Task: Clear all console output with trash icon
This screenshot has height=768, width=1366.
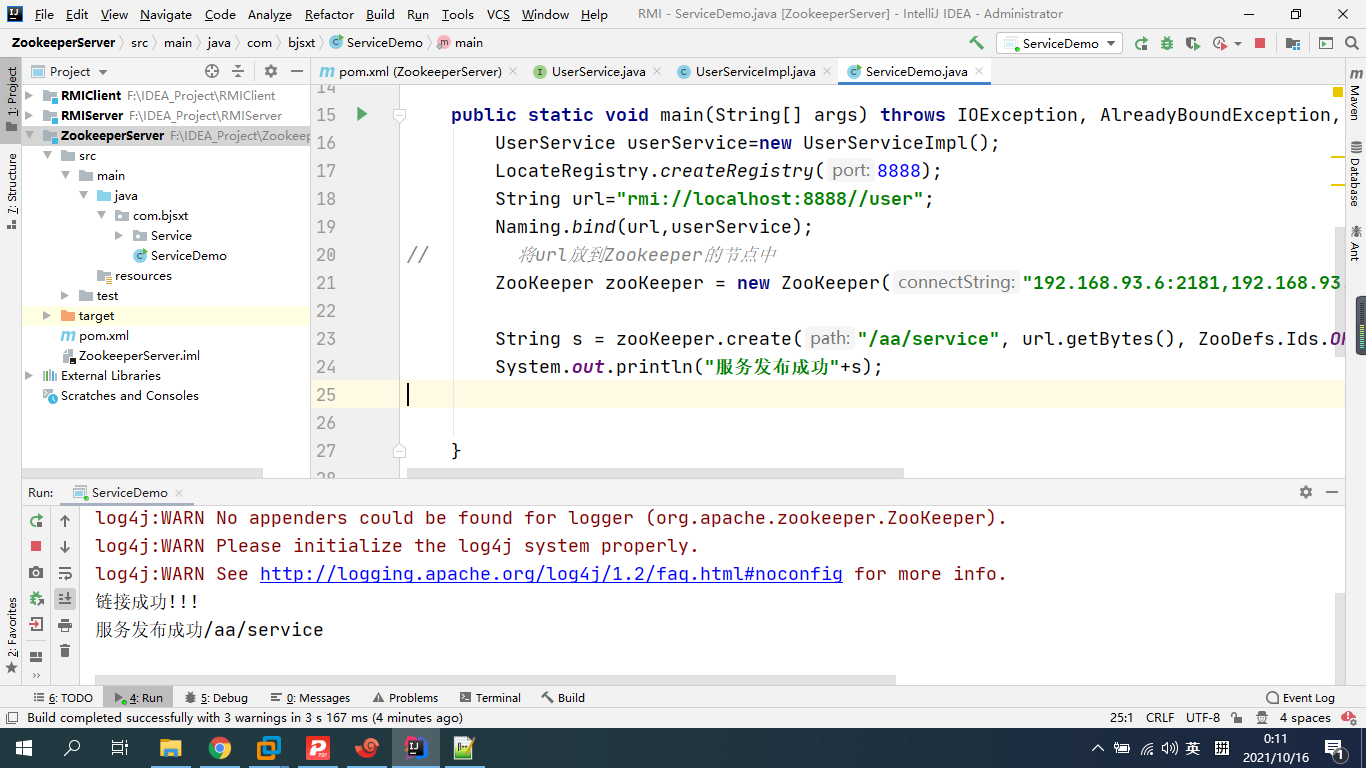Action: [65, 651]
